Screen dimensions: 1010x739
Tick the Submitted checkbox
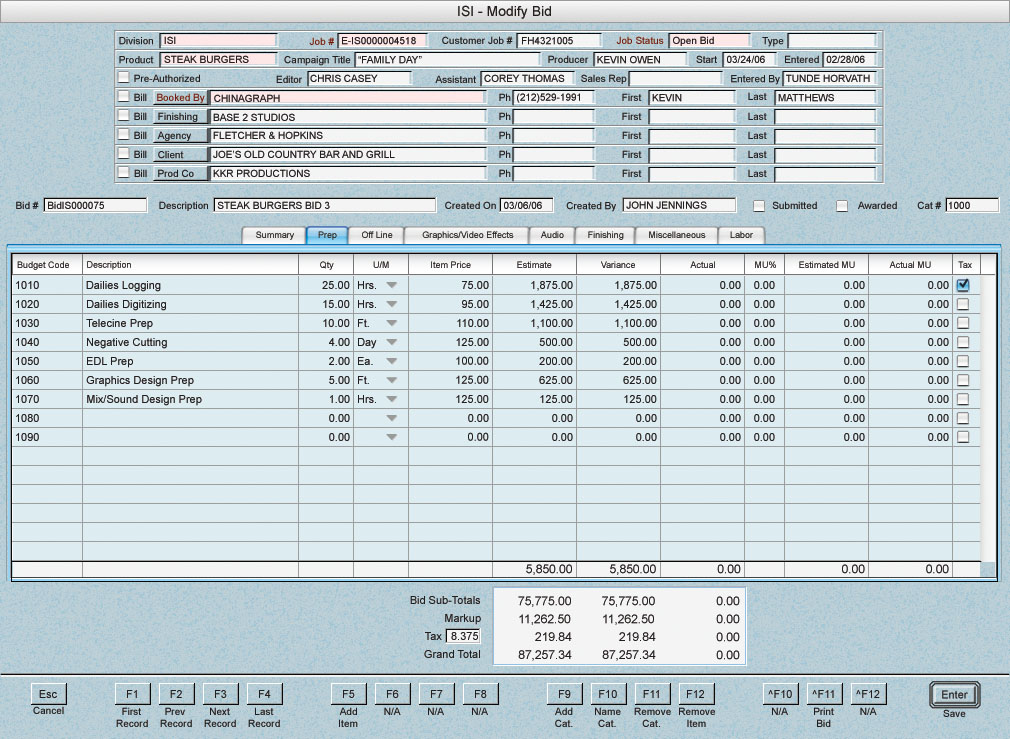tap(759, 206)
